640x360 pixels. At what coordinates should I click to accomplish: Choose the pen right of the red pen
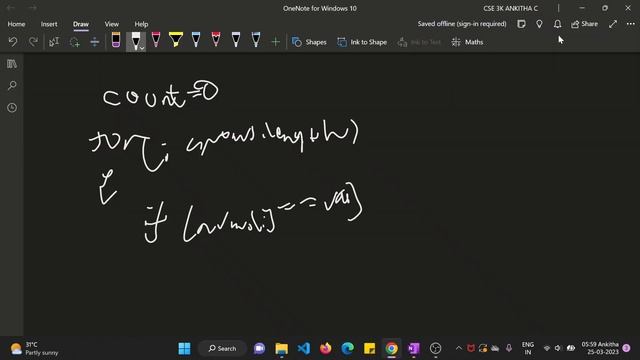236,40
